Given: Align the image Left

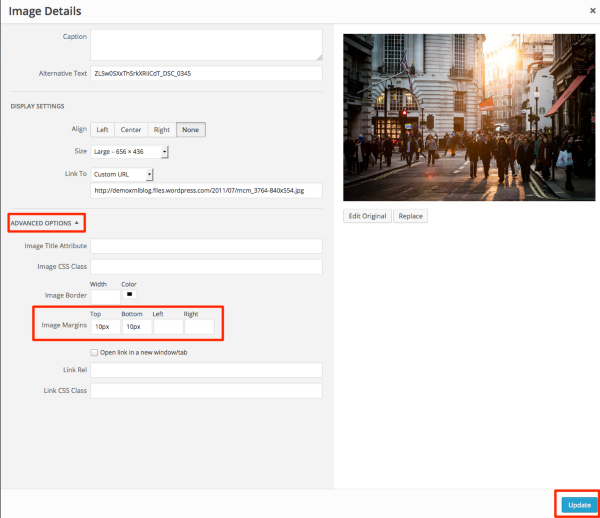Looking at the screenshot, I should click(x=102, y=130).
